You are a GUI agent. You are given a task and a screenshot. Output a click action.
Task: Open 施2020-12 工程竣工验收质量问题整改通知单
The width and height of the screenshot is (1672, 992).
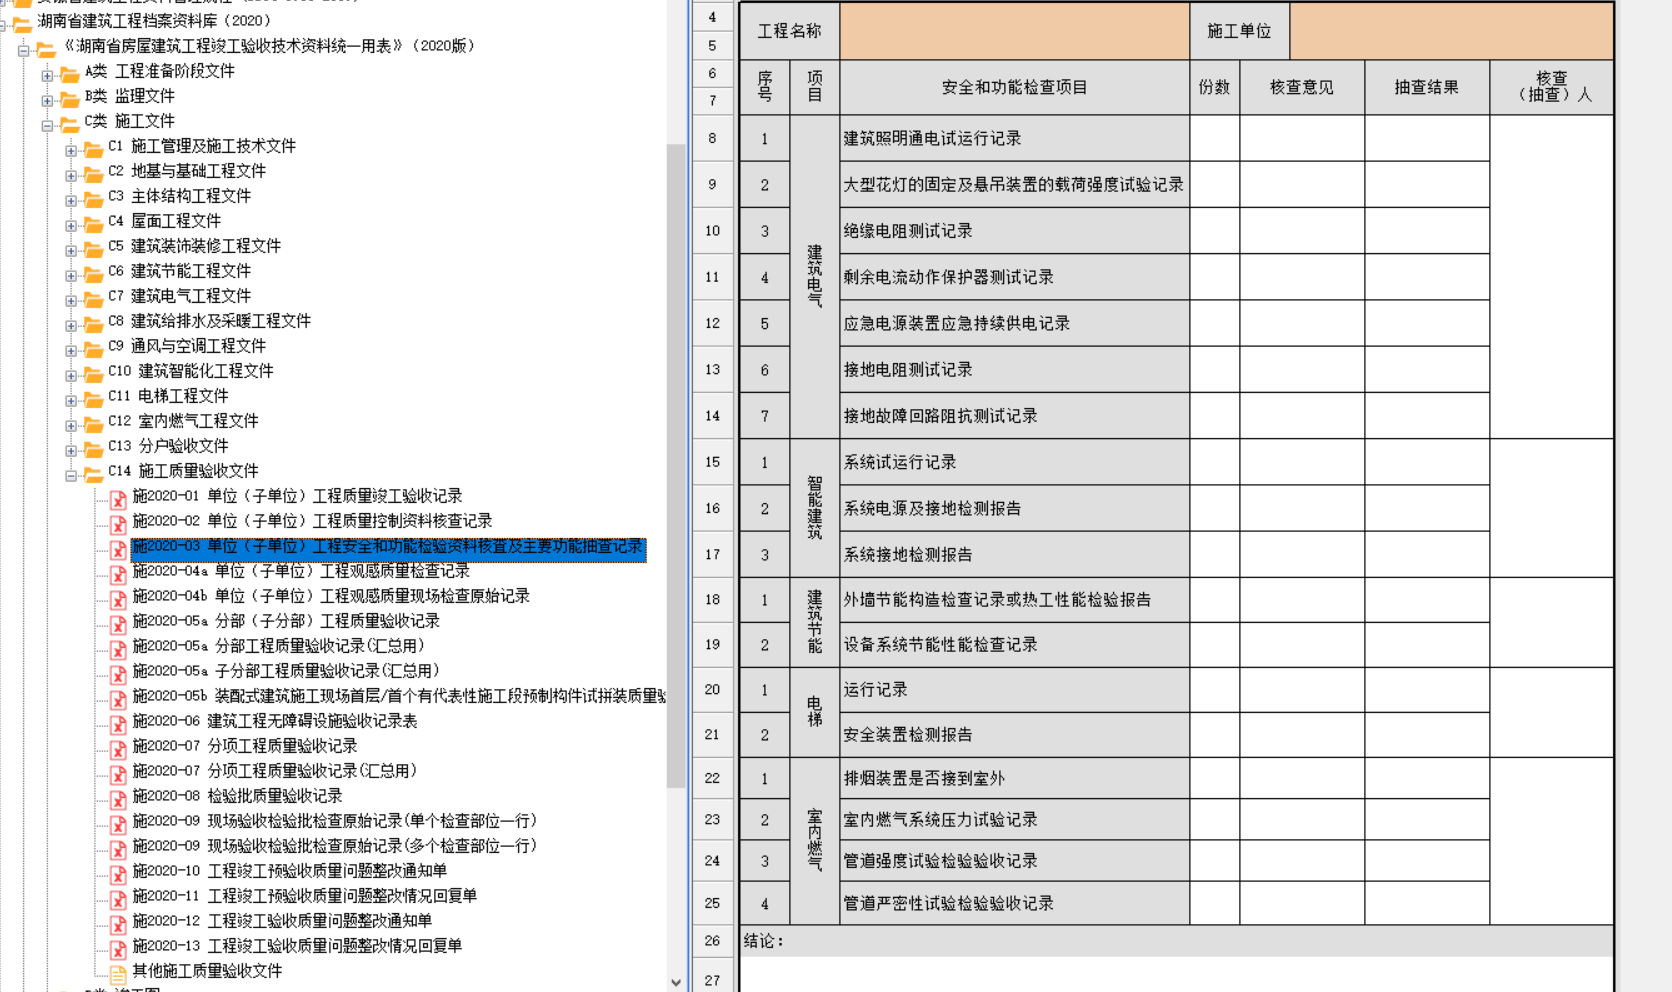(x=282, y=921)
